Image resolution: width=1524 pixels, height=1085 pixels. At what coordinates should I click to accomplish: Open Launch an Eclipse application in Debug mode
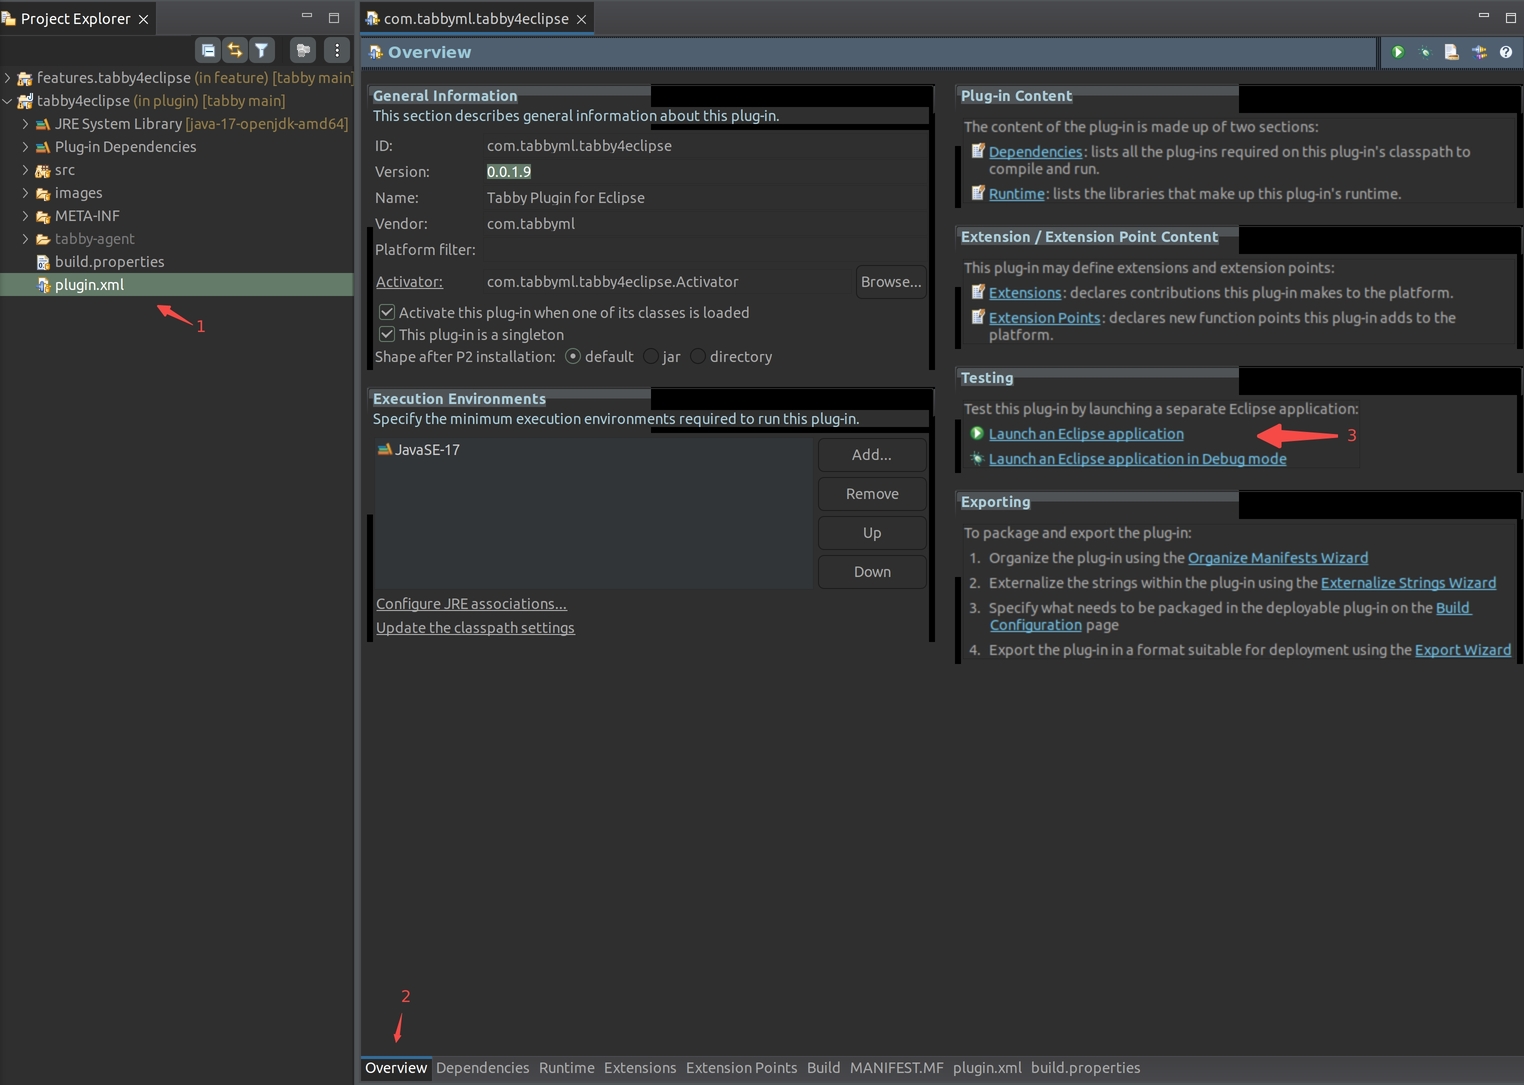click(1137, 459)
